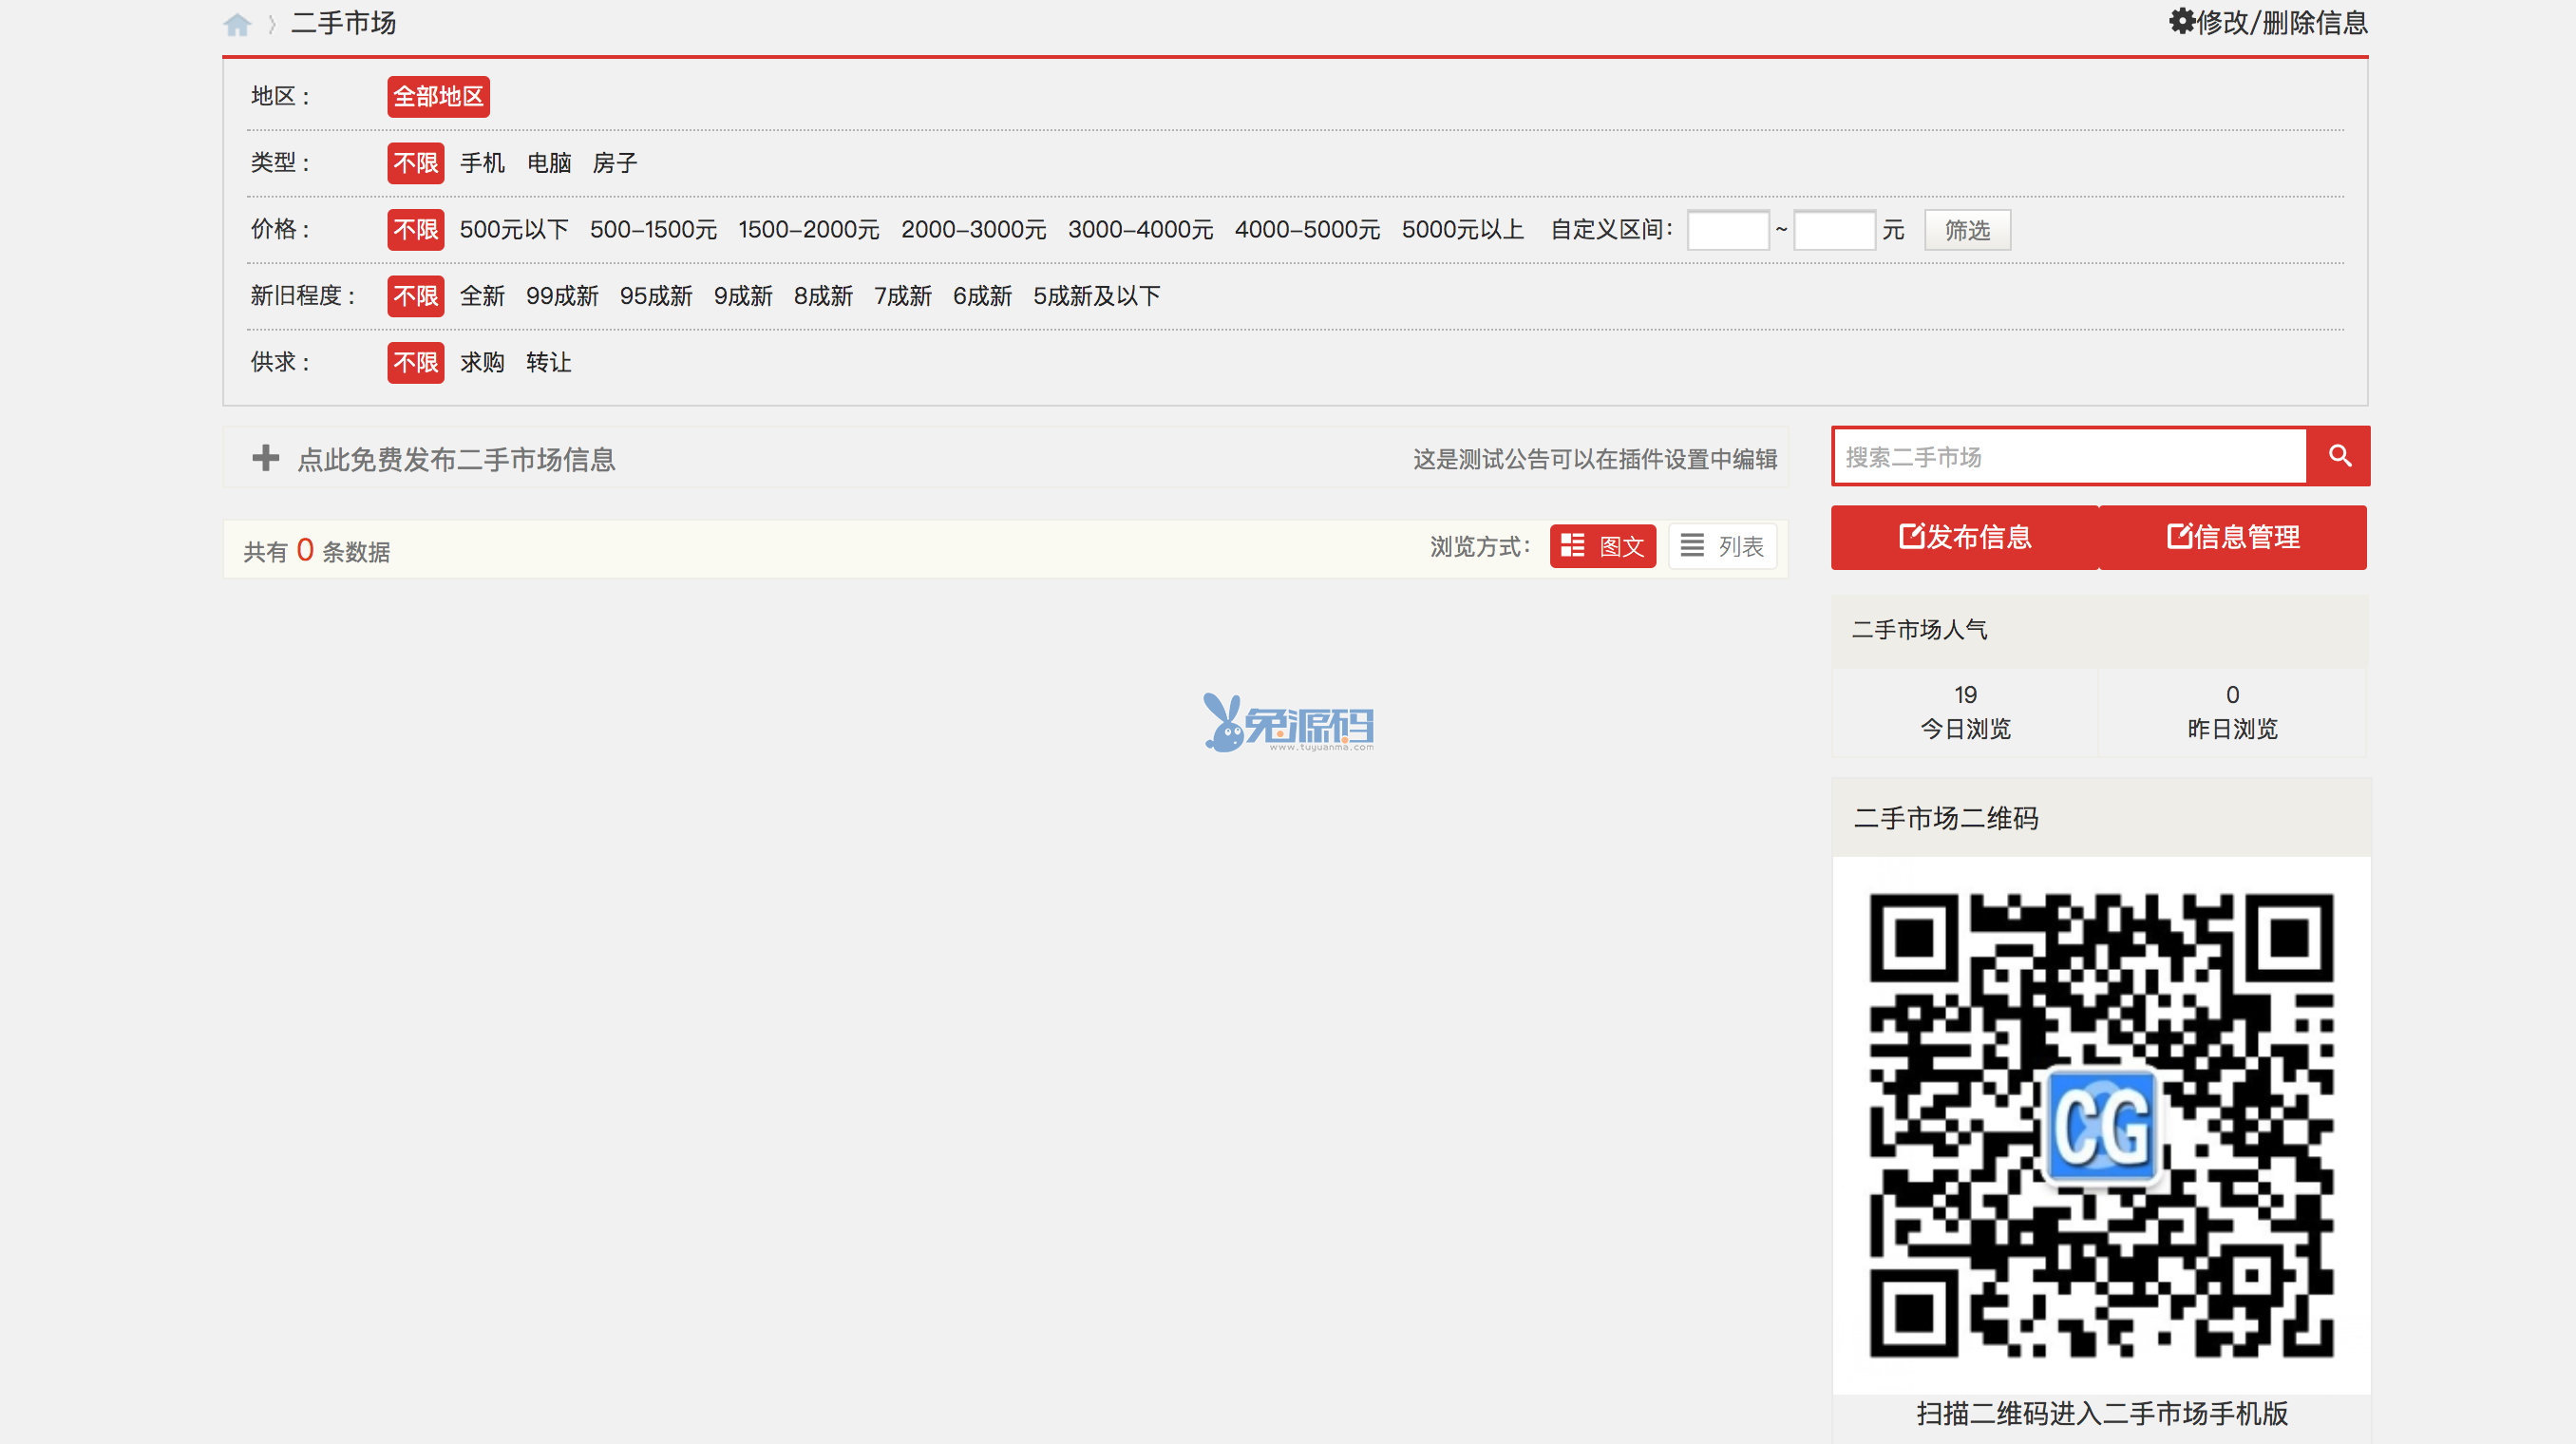The image size is (2576, 1444).
Task: Click the red search magnifier button
Action: [x=2338, y=456]
